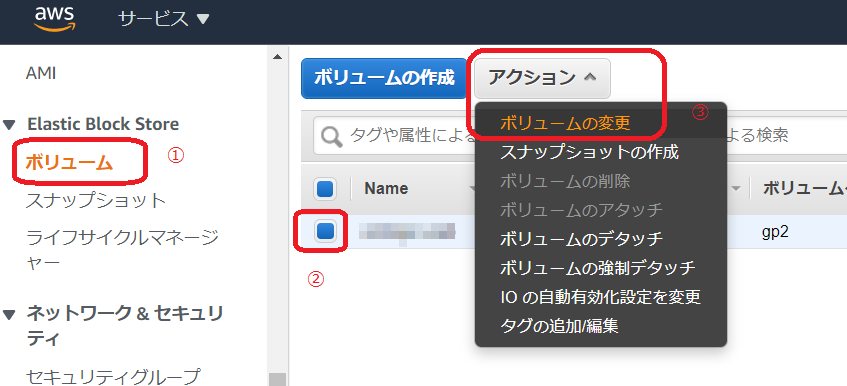This screenshot has width=847, height=386.
Task: Open AMI in the sidebar
Action: click(x=41, y=73)
